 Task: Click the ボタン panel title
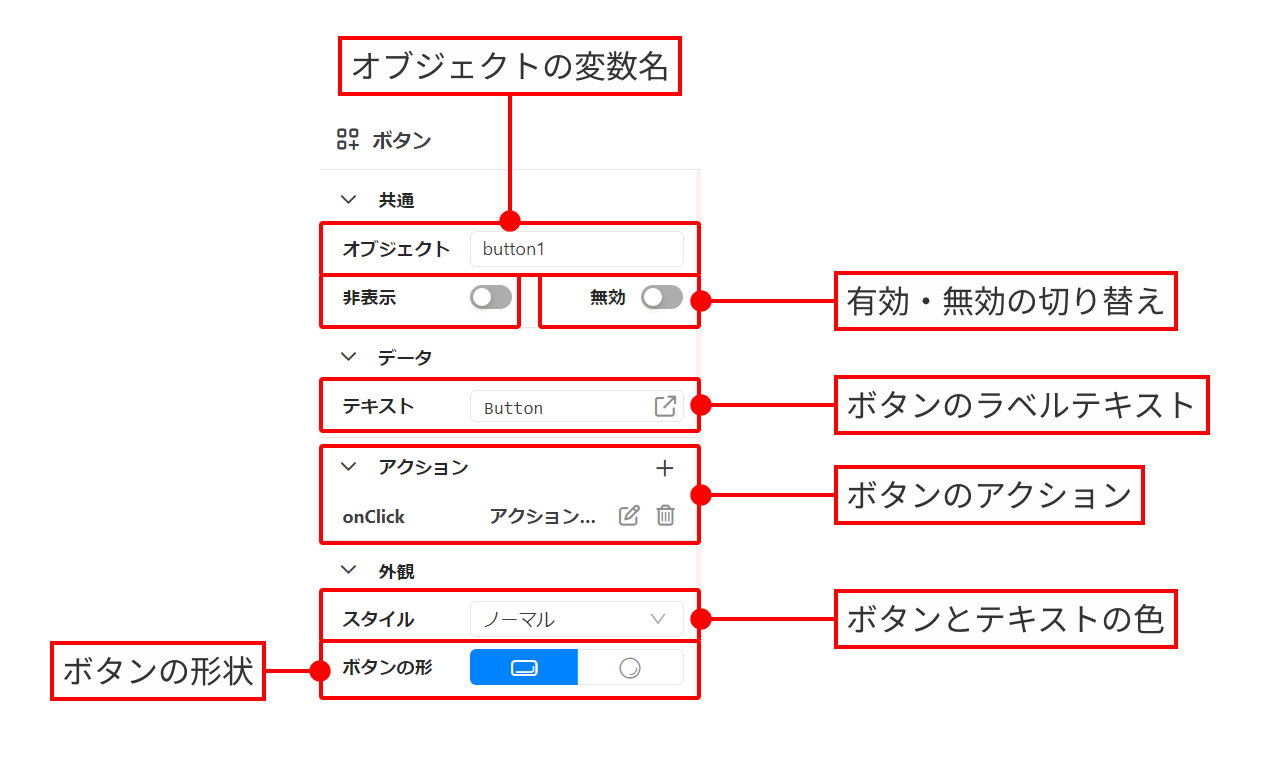click(x=402, y=140)
